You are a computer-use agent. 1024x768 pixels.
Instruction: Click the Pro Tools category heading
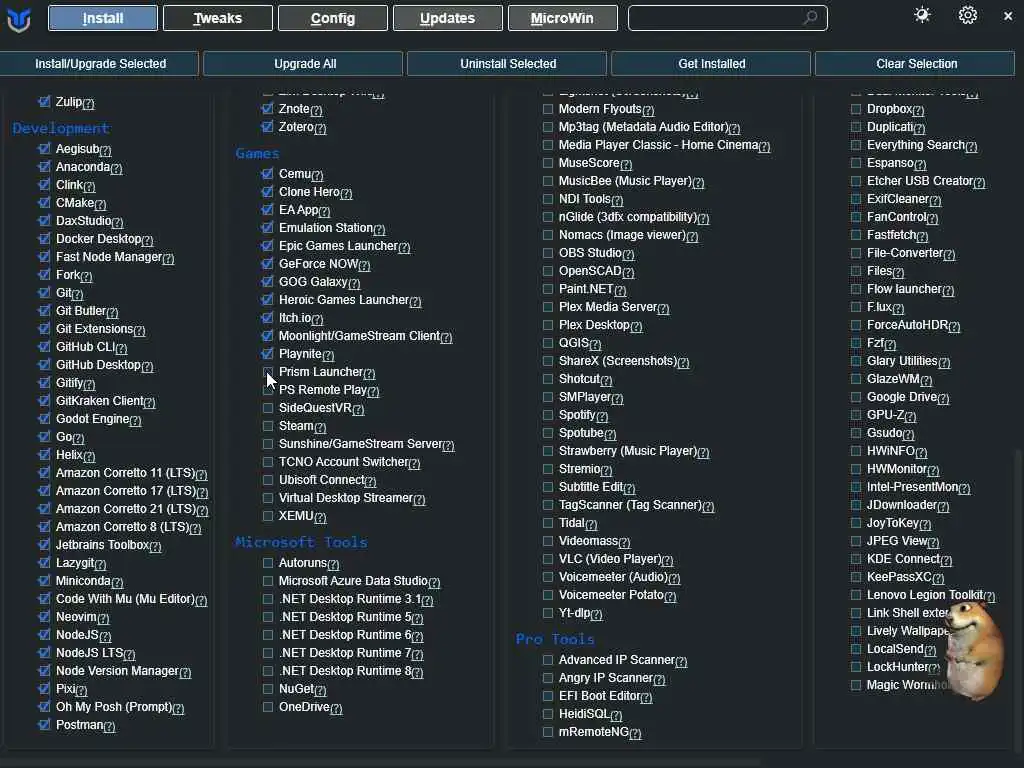click(x=555, y=639)
